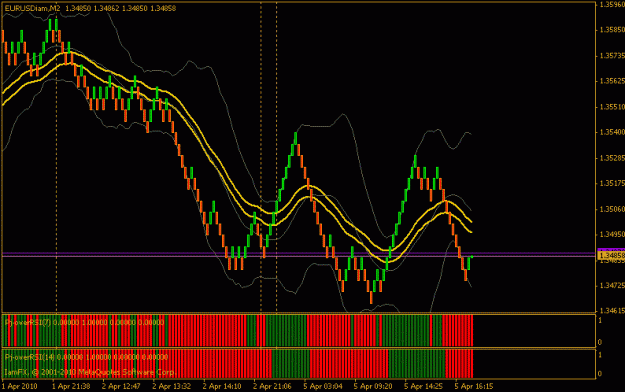Click the 1.35285 price axis label
Image resolution: width=625 pixels, height=392 pixels.
pos(612,158)
